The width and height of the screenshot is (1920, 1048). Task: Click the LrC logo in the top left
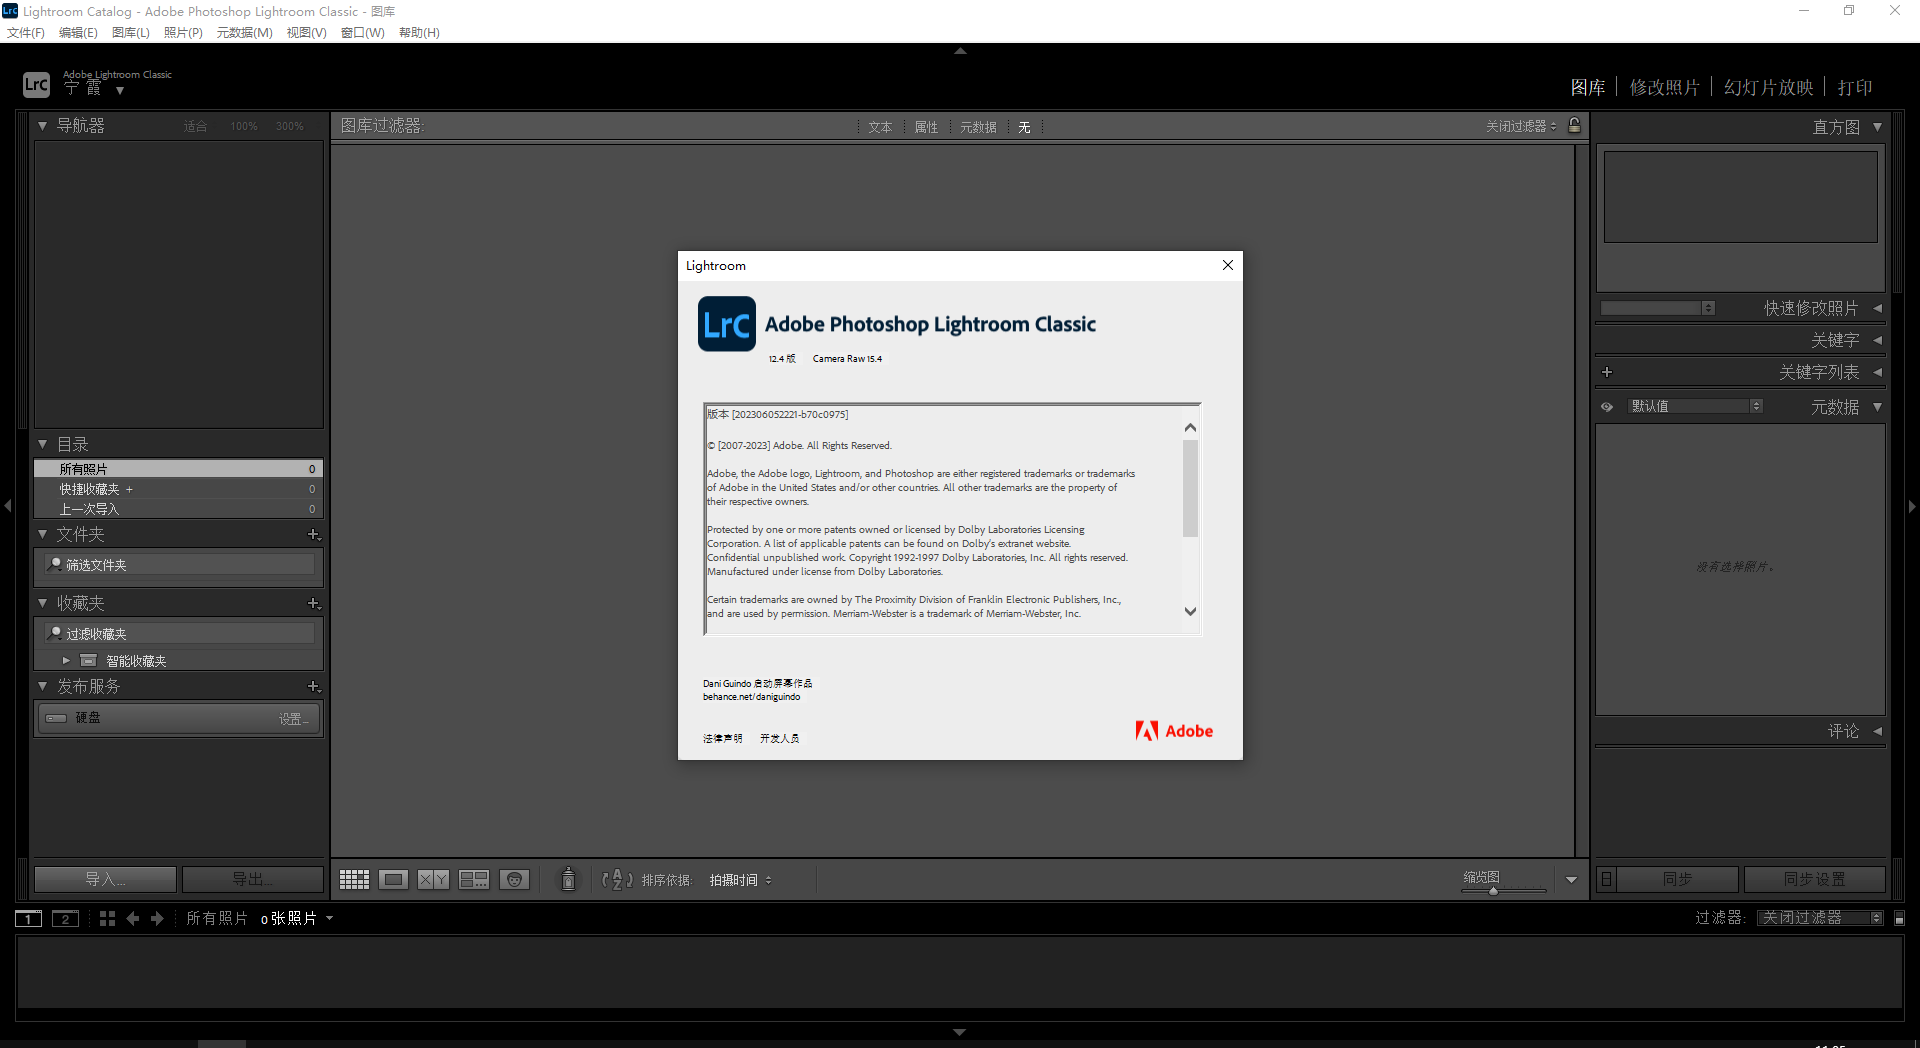point(36,84)
